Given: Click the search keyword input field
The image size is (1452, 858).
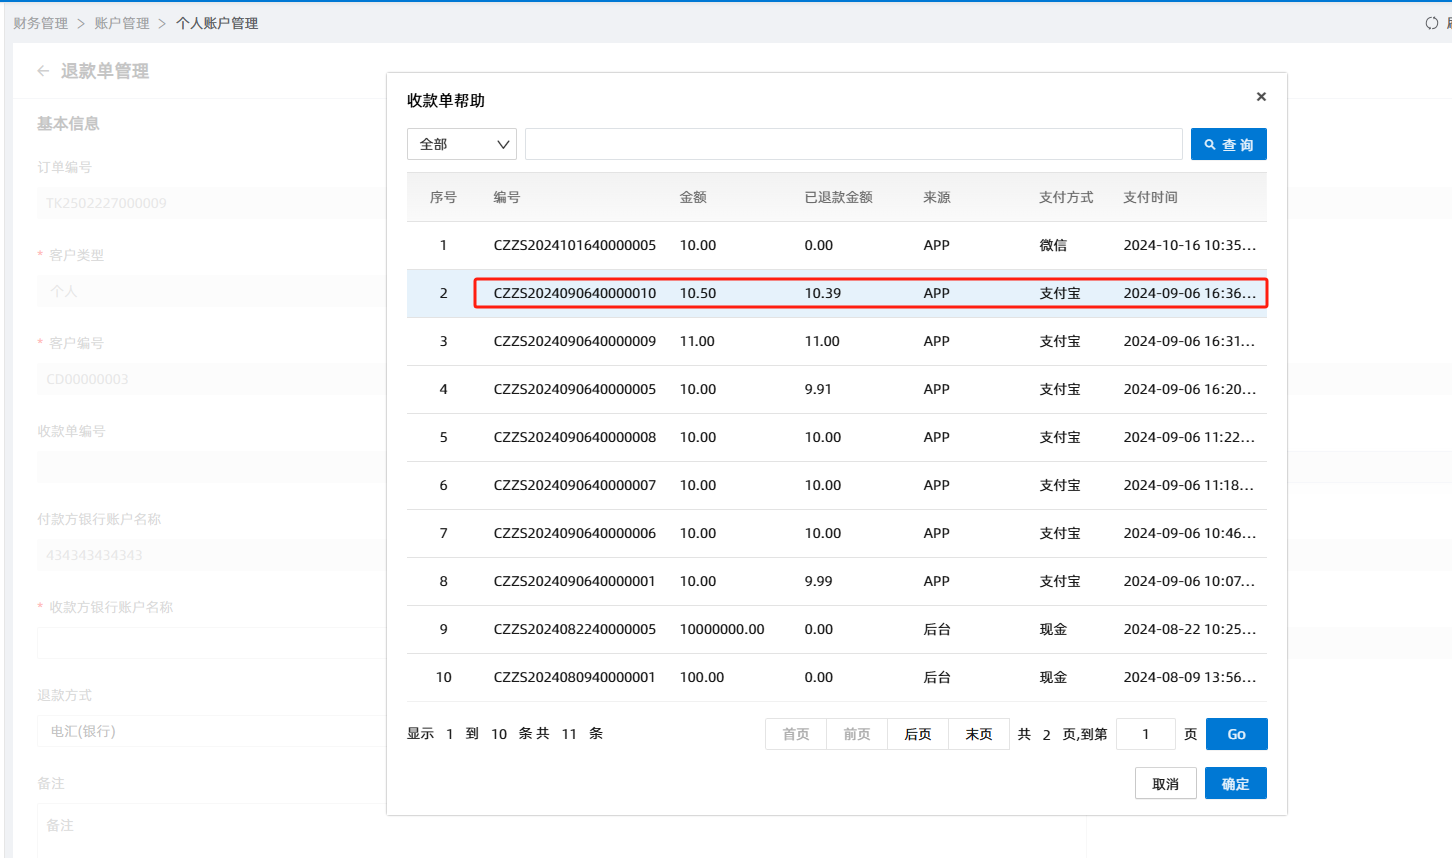Looking at the screenshot, I should 853,144.
